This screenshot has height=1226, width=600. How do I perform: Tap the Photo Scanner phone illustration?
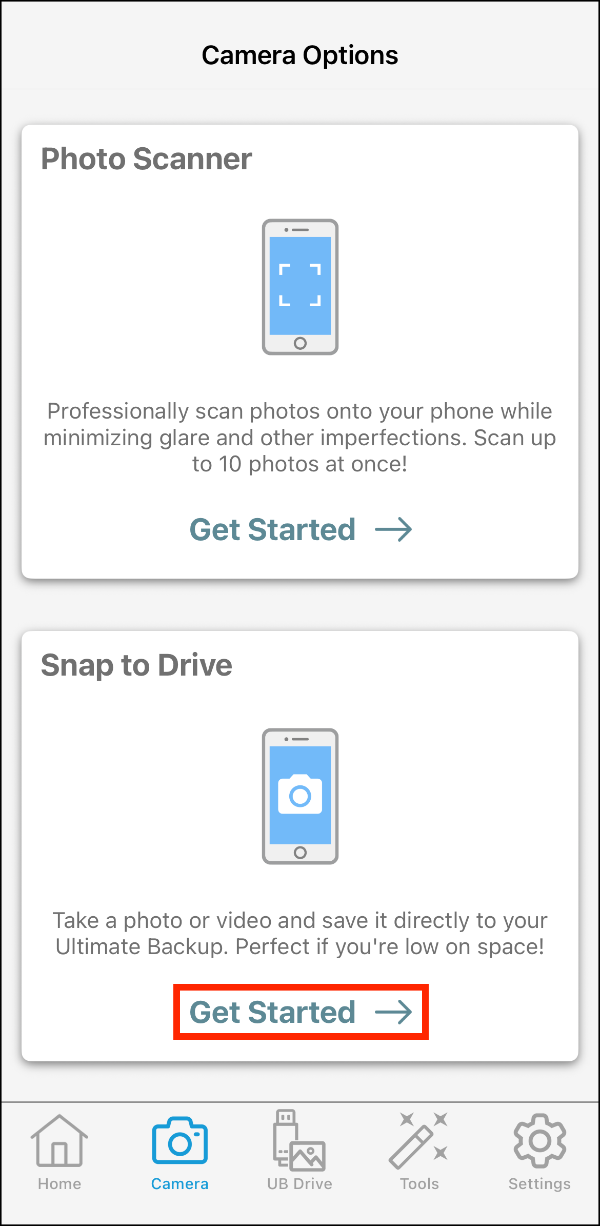300,287
